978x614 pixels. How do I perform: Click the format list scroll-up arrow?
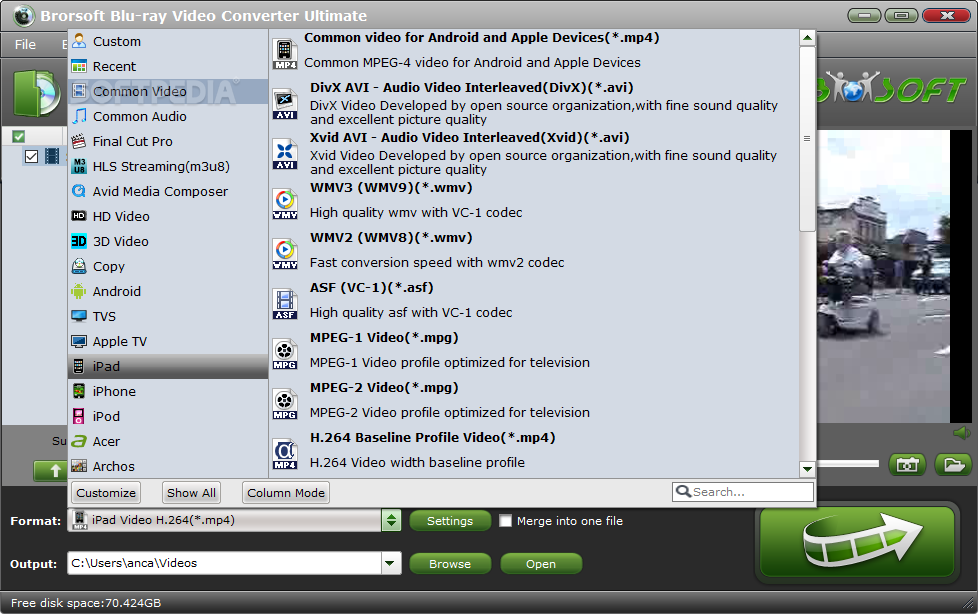click(807, 38)
